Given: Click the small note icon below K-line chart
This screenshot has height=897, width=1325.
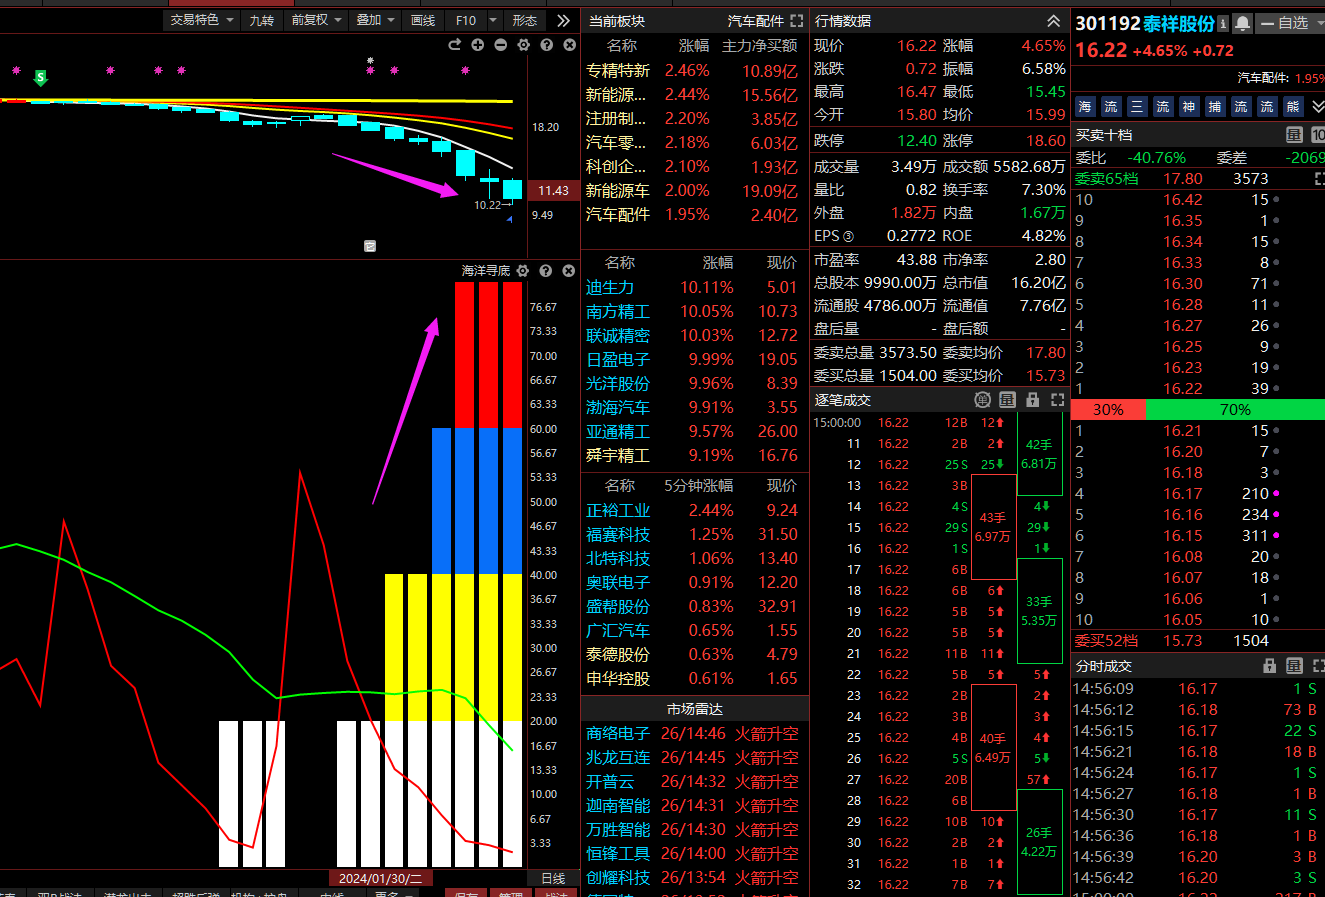Looking at the screenshot, I should (x=370, y=245).
